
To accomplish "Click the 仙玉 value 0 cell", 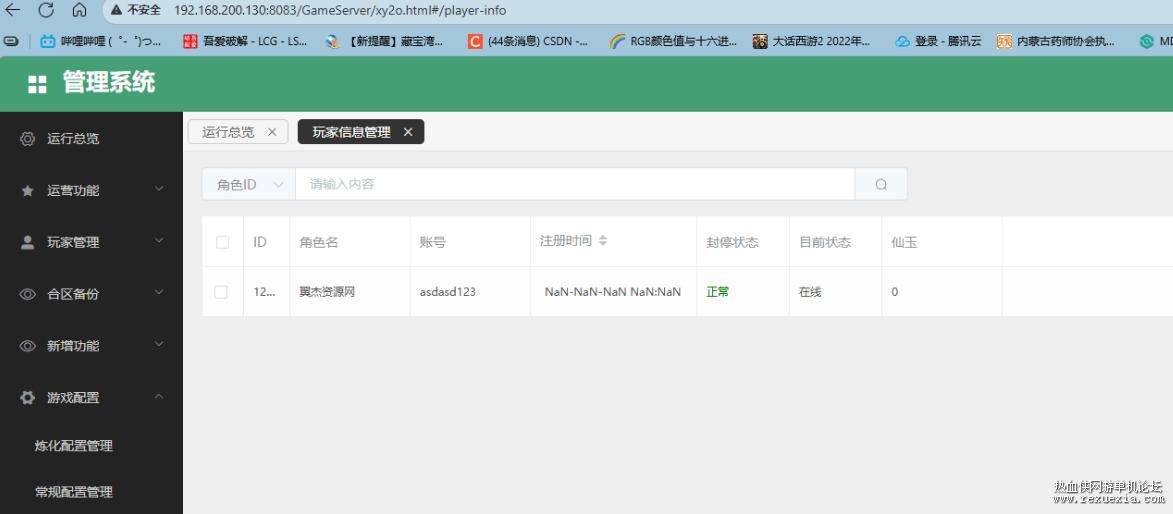I will (x=895, y=292).
